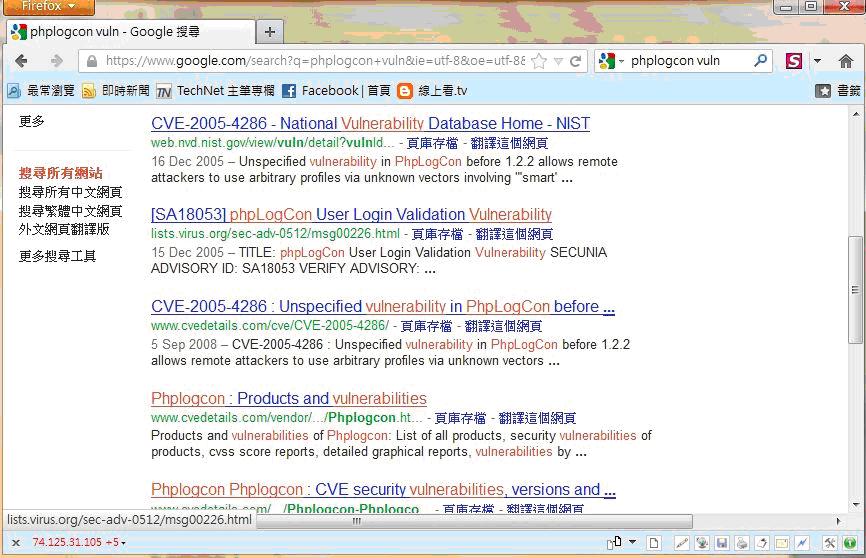This screenshot has width=866, height=558.
Task: Select 外文網頁翻譯版 filter
Action: (x=64, y=229)
